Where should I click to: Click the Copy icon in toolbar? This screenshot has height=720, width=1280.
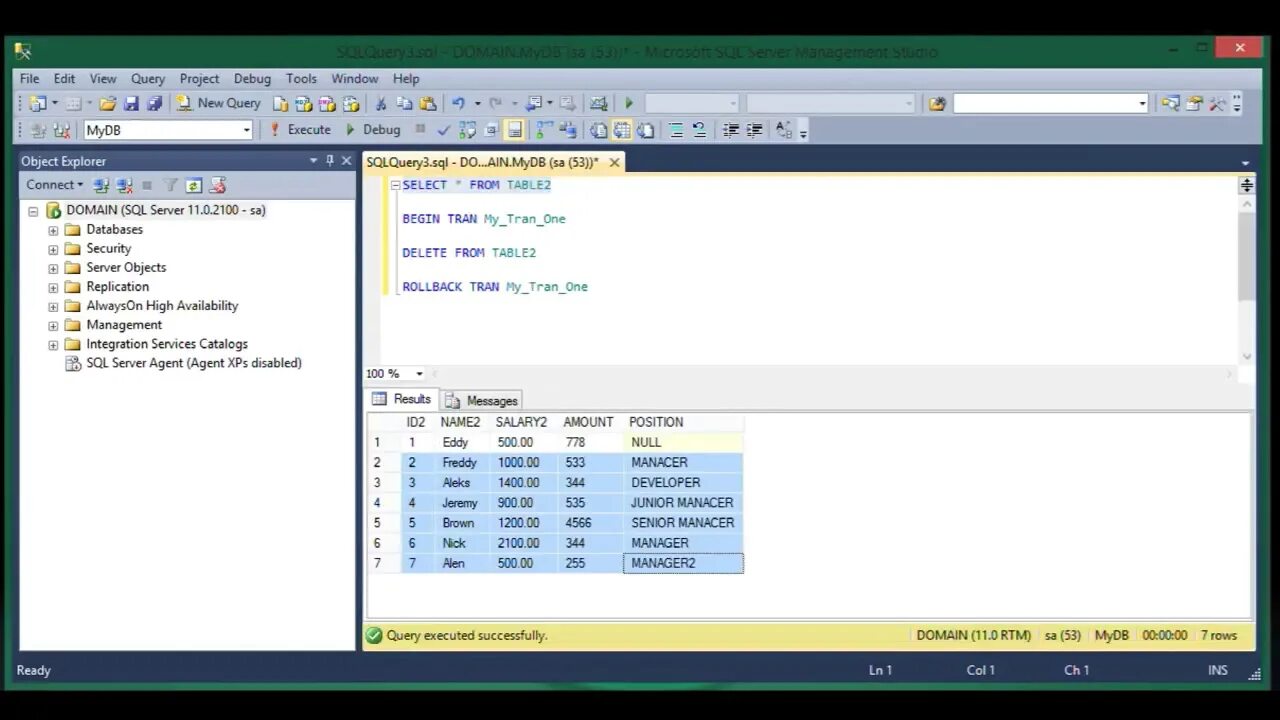(x=404, y=103)
